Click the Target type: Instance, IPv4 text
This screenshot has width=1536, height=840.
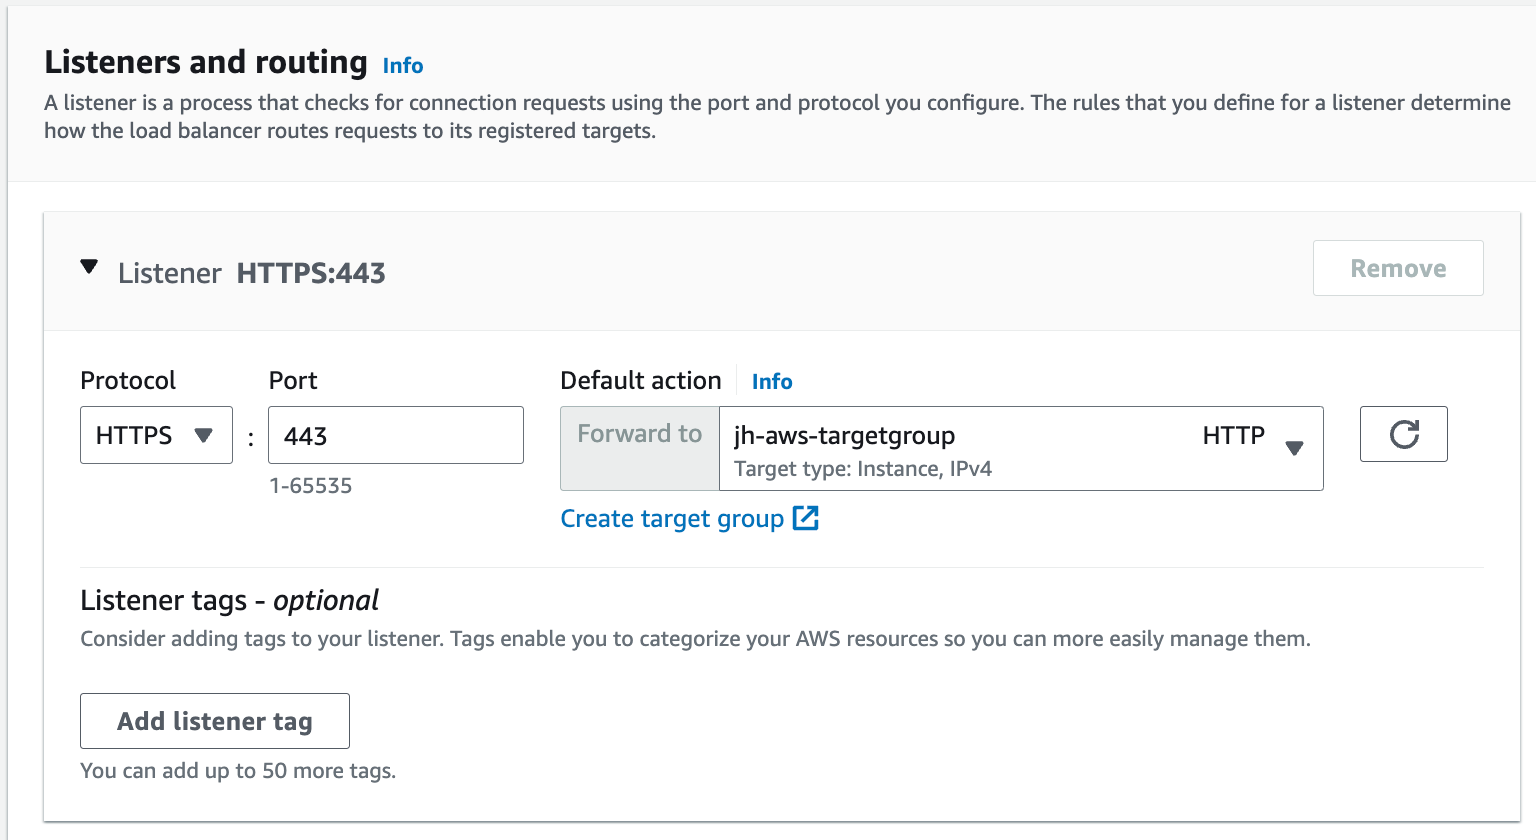click(862, 469)
